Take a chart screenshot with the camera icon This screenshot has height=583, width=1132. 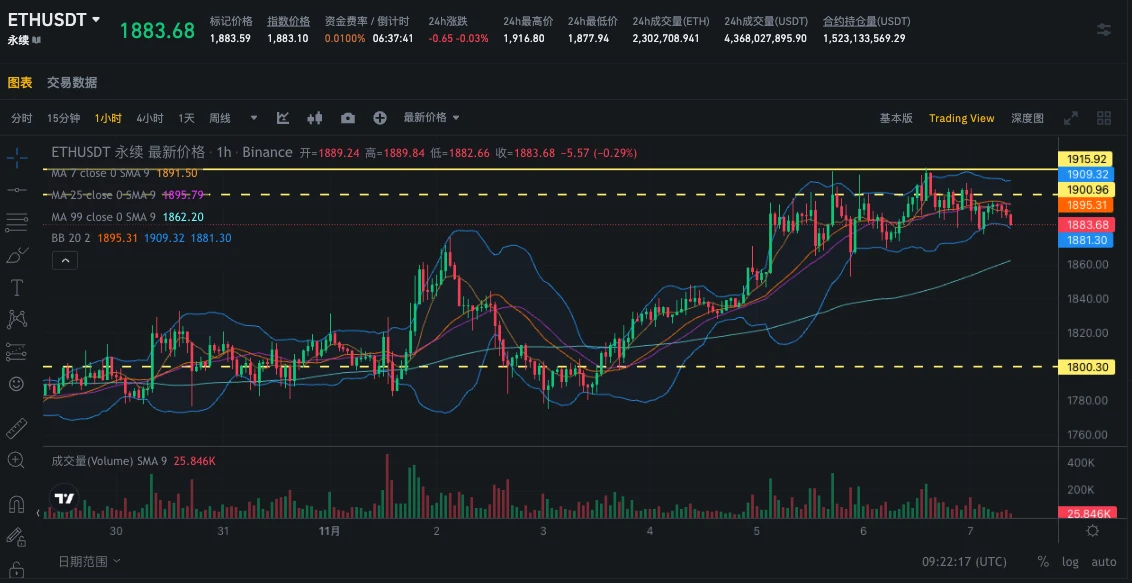348,117
